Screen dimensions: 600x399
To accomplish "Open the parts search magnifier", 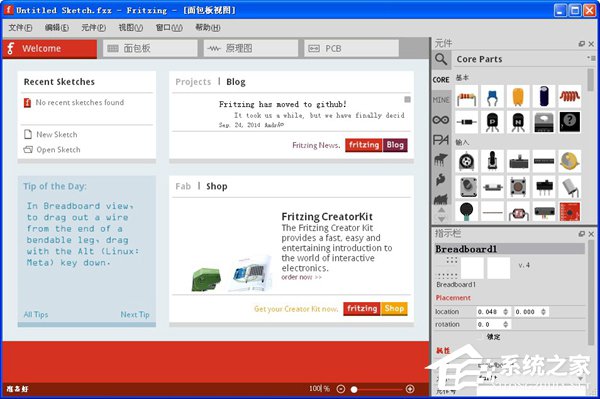I will pyautogui.click(x=441, y=59).
